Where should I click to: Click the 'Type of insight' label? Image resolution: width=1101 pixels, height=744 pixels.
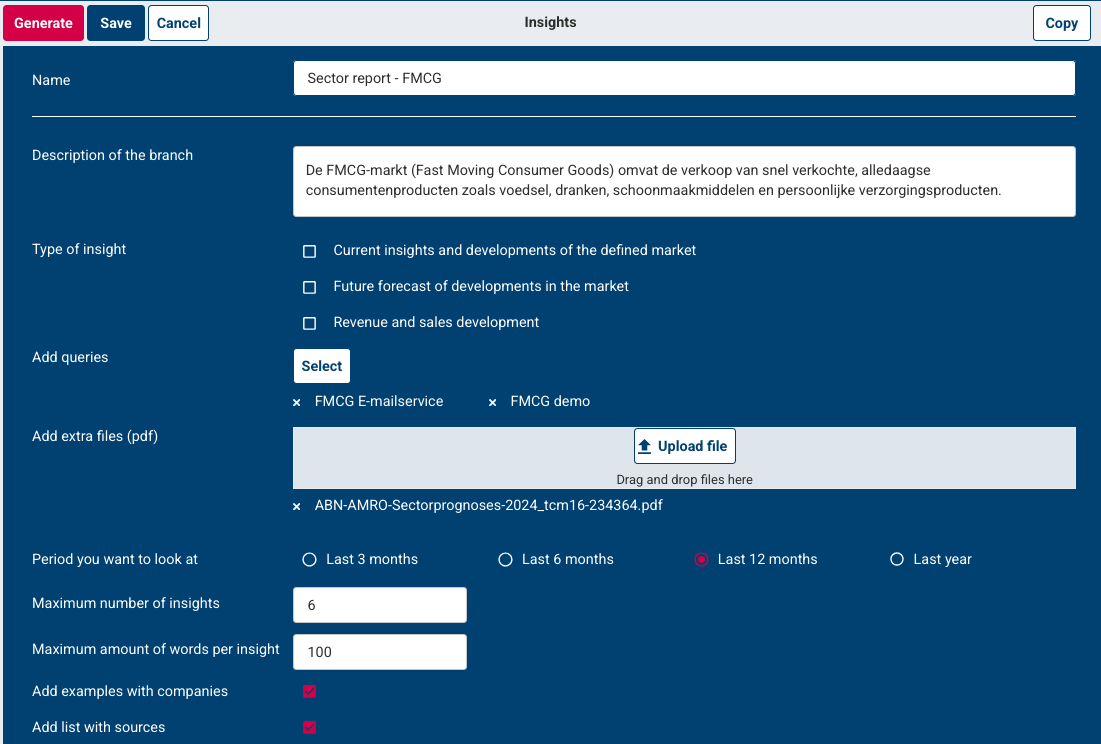pos(79,249)
